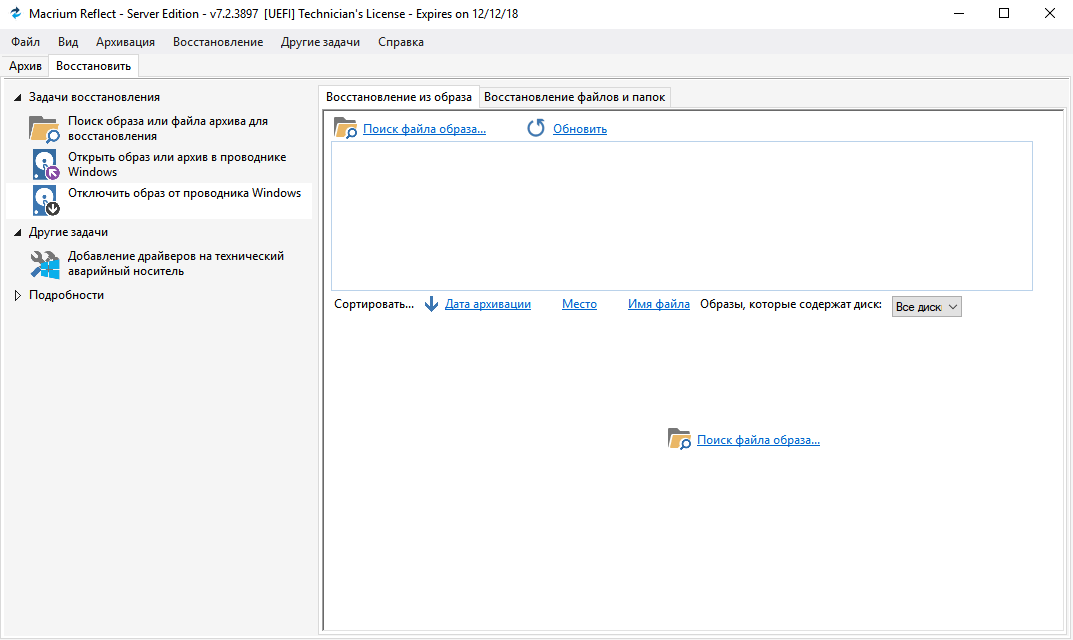1073x640 pixels.
Task: Click the 'Обновить' link
Action: pyautogui.click(x=579, y=129)
